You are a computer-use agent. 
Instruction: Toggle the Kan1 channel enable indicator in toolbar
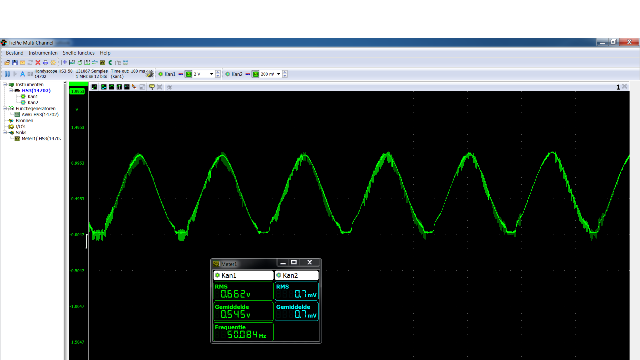[x=160, y=74]
